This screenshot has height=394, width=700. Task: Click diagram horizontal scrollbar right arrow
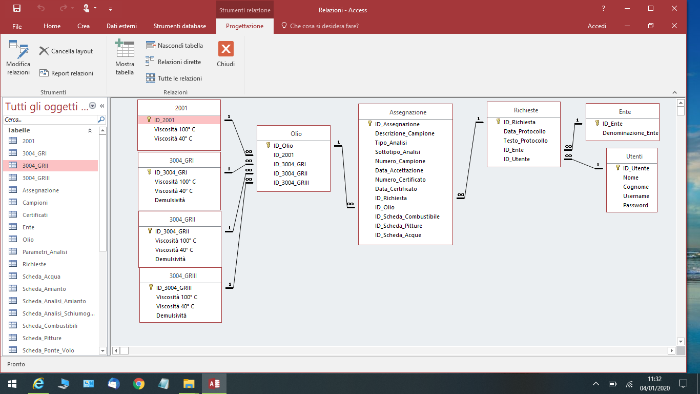[x=671, y=351]
